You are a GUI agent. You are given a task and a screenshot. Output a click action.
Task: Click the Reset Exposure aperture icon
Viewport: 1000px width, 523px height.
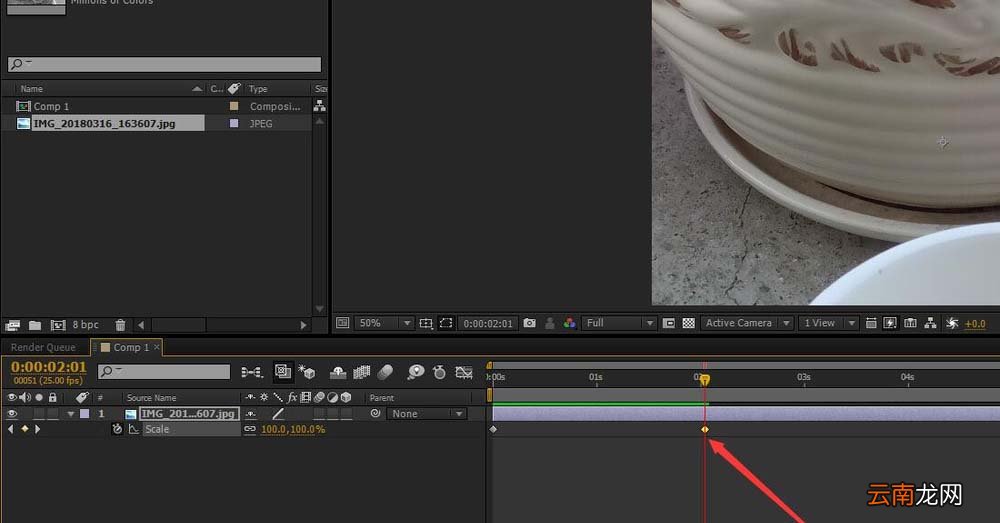(x=952, y=323)
